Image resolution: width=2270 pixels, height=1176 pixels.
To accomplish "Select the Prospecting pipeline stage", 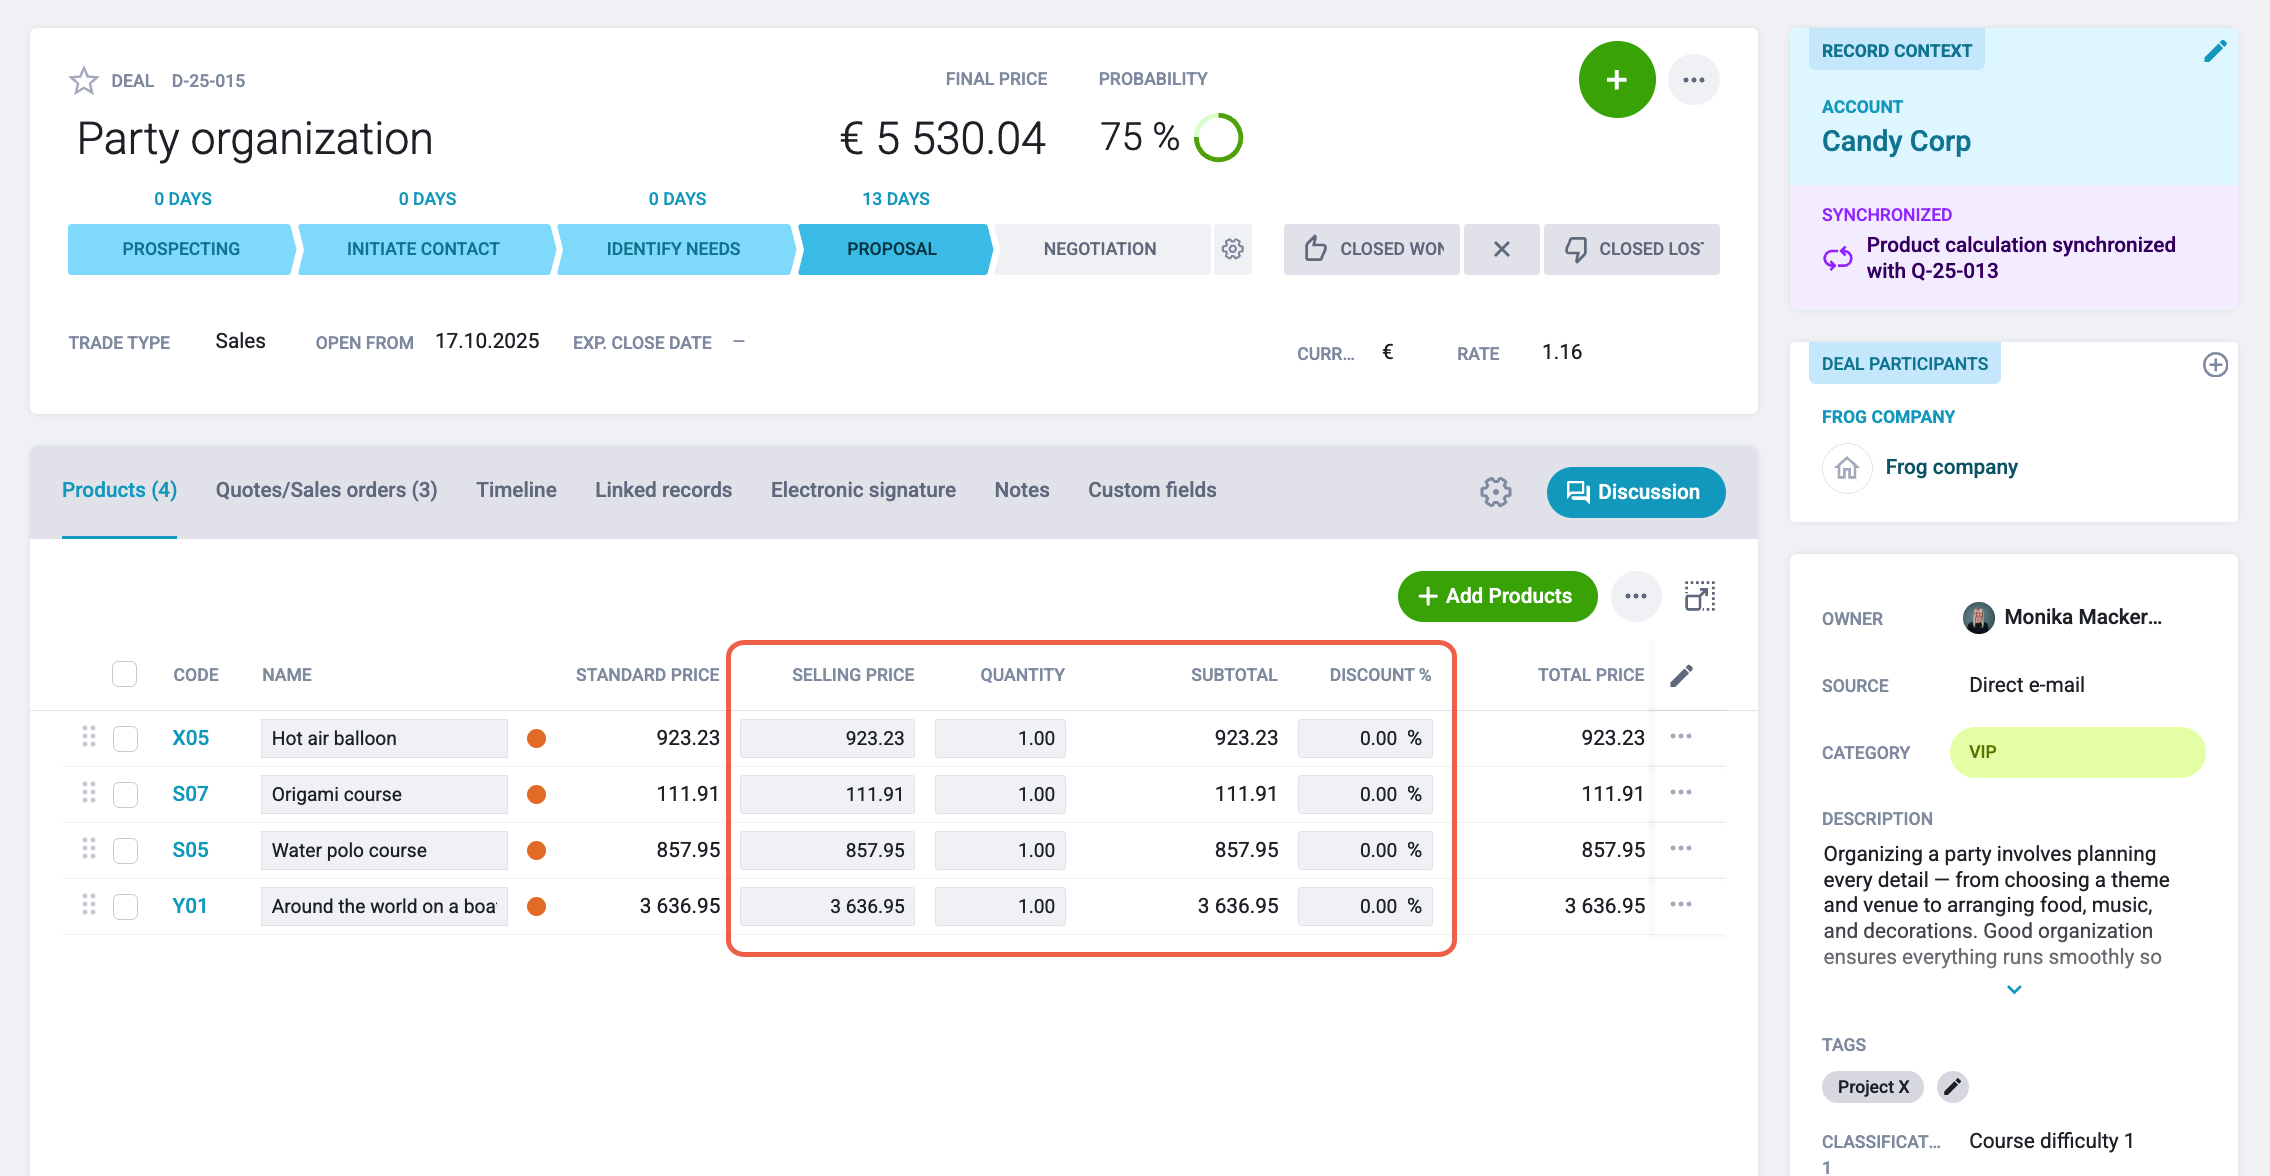I will tap(181, 249).
